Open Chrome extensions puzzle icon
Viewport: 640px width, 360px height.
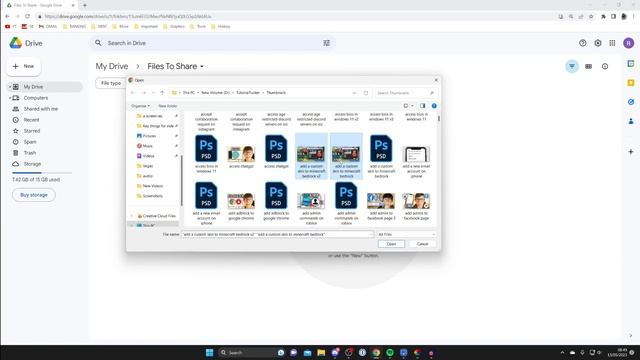(x=603, y=17)
